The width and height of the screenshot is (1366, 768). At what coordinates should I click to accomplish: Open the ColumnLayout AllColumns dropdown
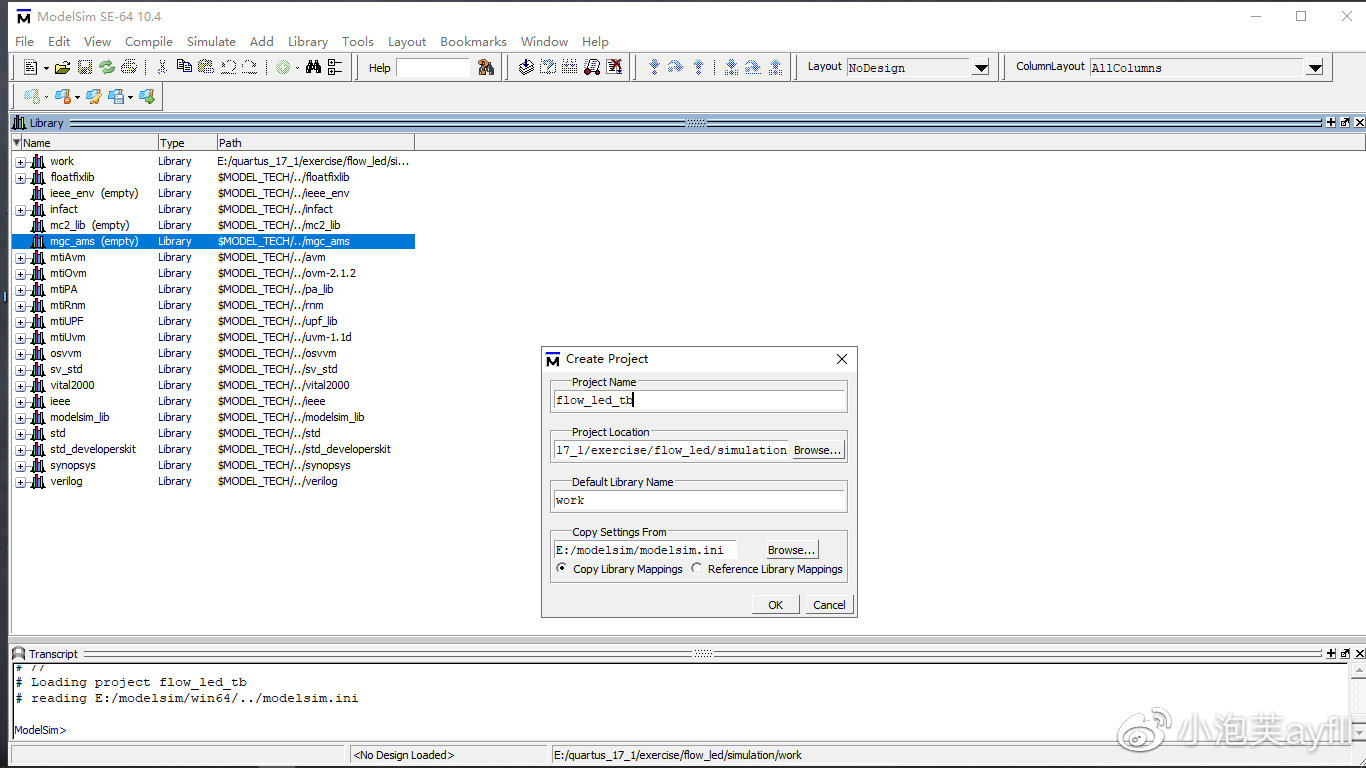(1315, 67)
